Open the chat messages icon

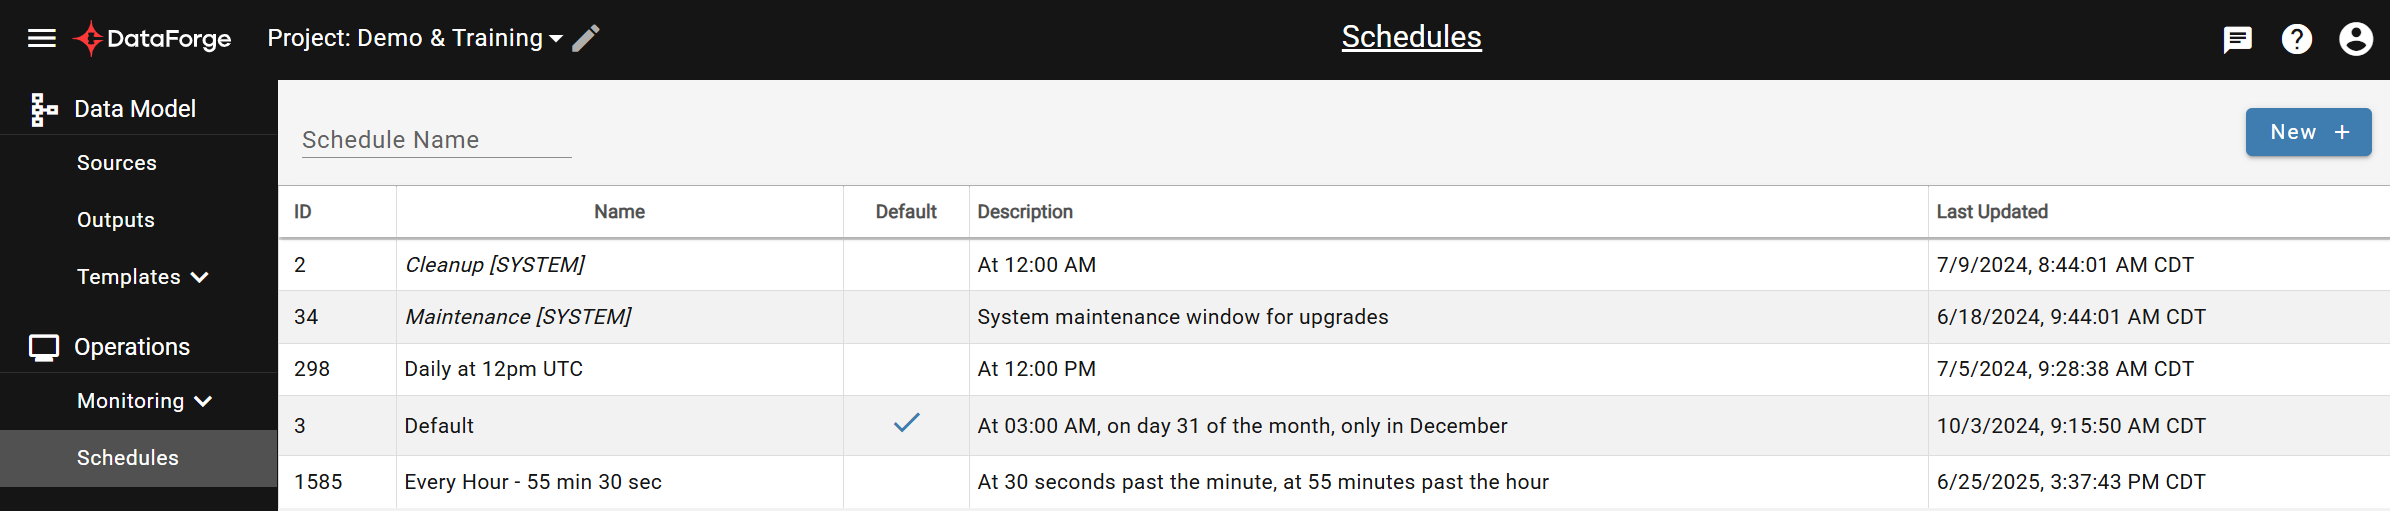click(2237, 39)
